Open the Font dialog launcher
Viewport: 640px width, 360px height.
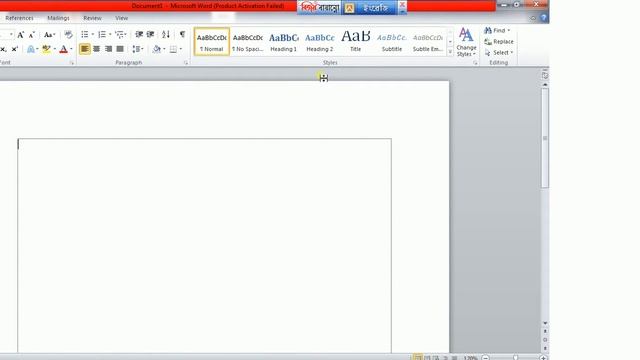(x=71, y=63)
